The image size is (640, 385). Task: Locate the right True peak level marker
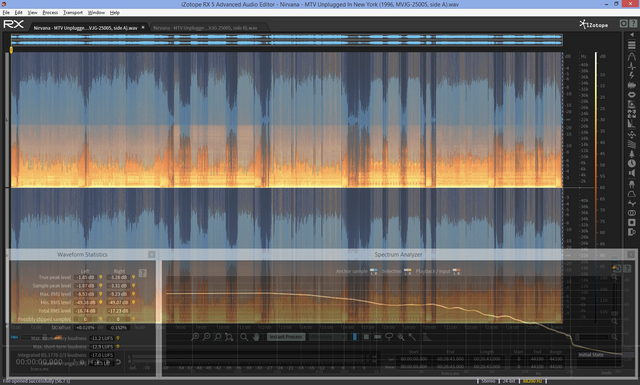(x=133, y=277)
